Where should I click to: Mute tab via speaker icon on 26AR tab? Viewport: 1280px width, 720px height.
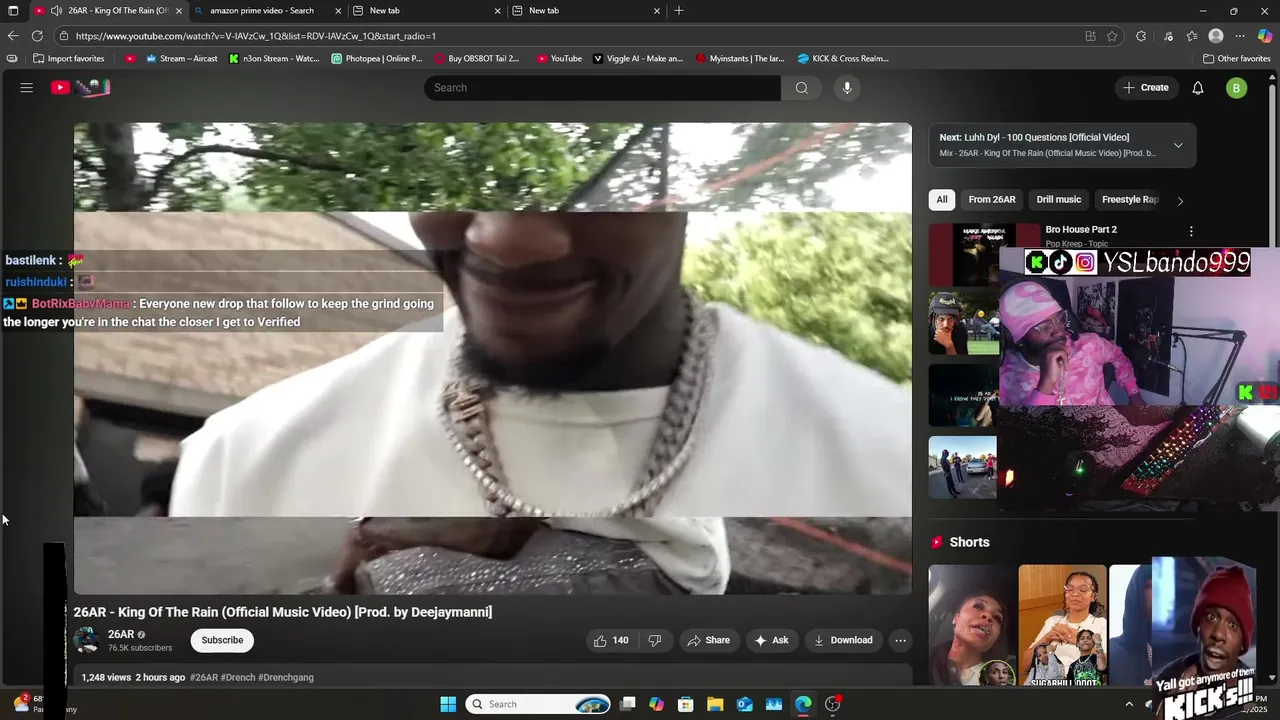pyautogui.click(x=56, y=11)
